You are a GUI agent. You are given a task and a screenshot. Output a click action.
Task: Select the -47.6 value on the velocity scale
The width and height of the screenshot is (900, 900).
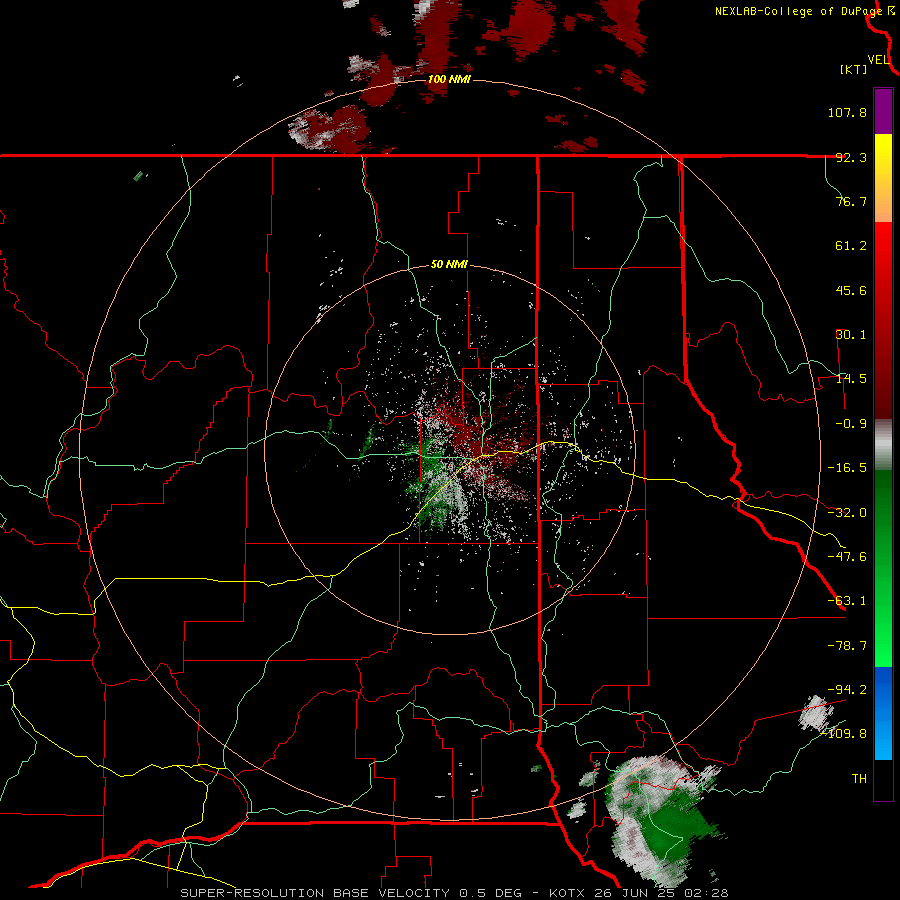847,557
